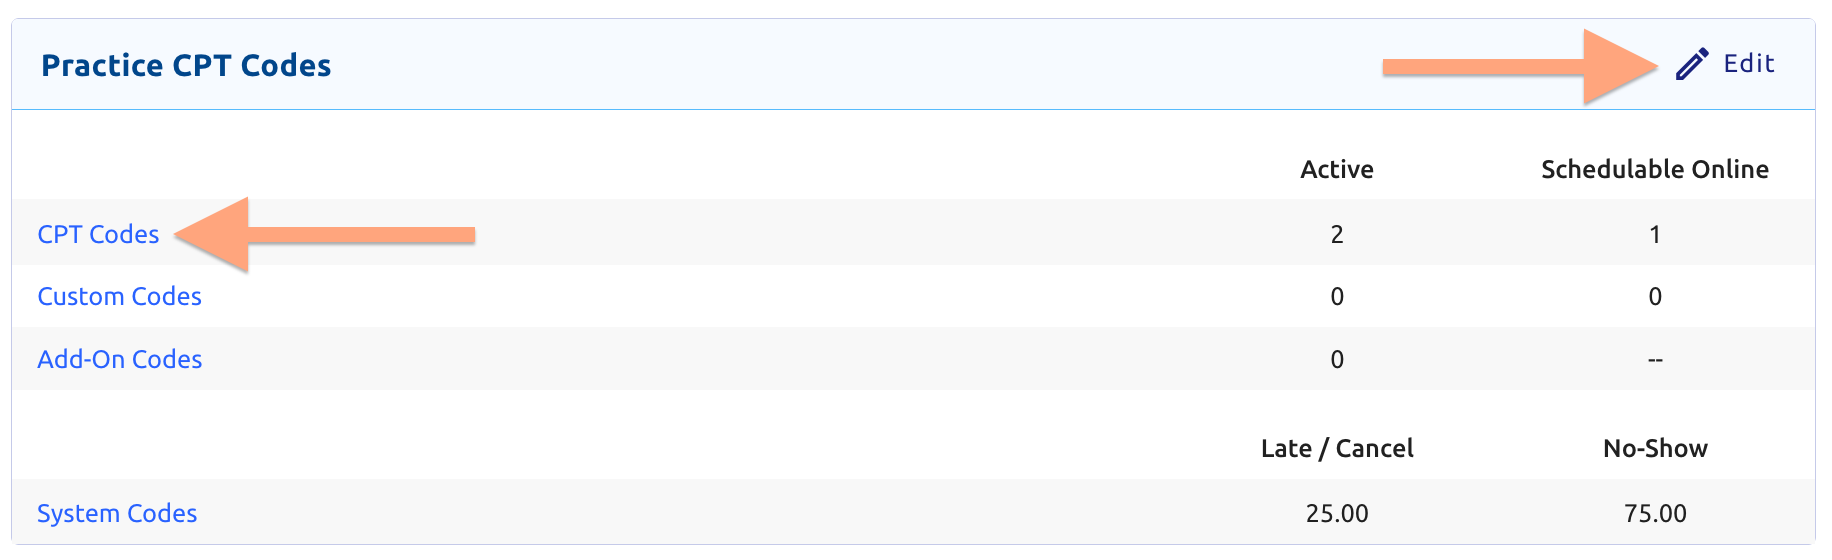Click the pencil Edit icon

1692,64
